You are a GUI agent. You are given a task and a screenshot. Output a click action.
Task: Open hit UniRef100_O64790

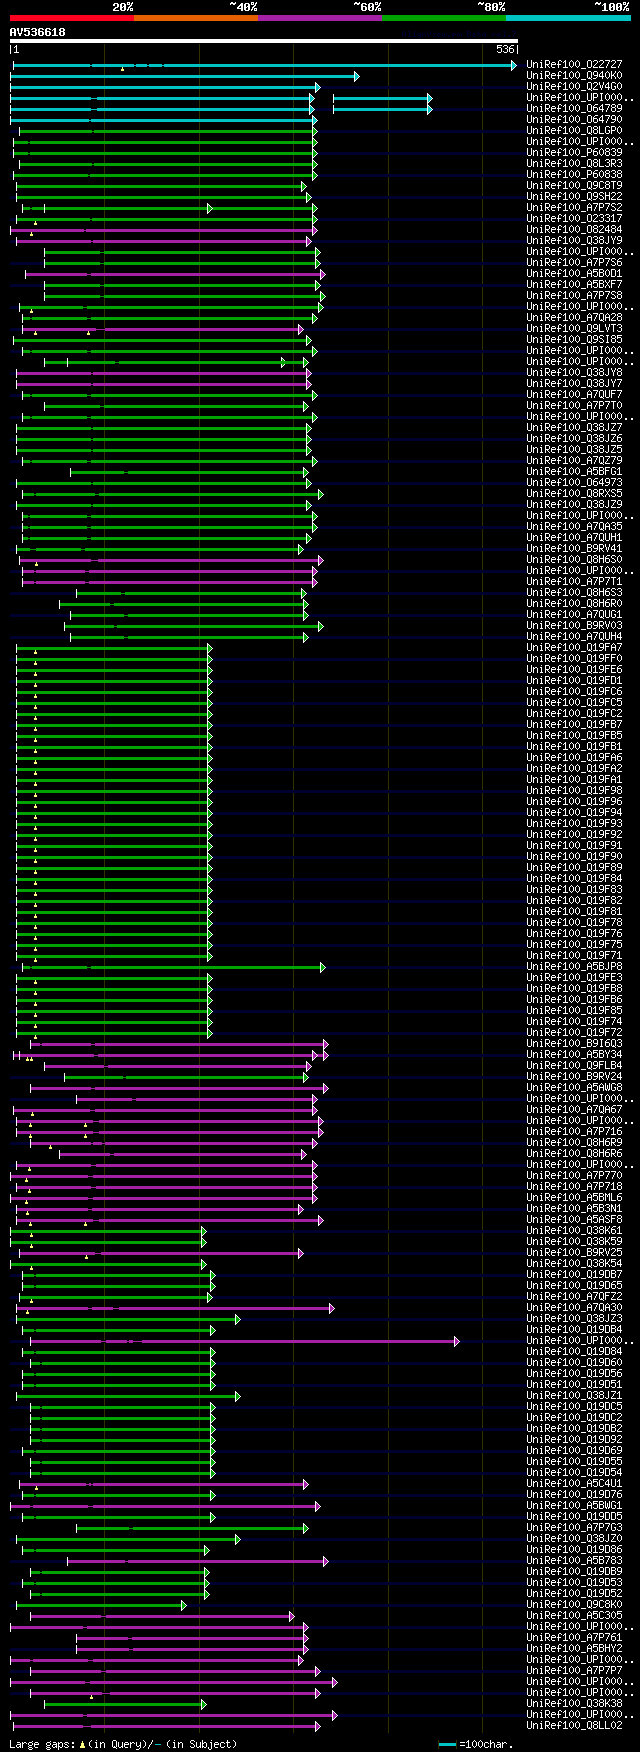coord(574,120)
